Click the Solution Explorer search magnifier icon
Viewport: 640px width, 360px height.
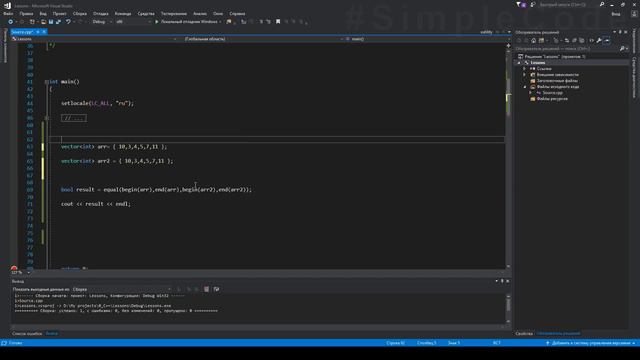click(622, 49)
